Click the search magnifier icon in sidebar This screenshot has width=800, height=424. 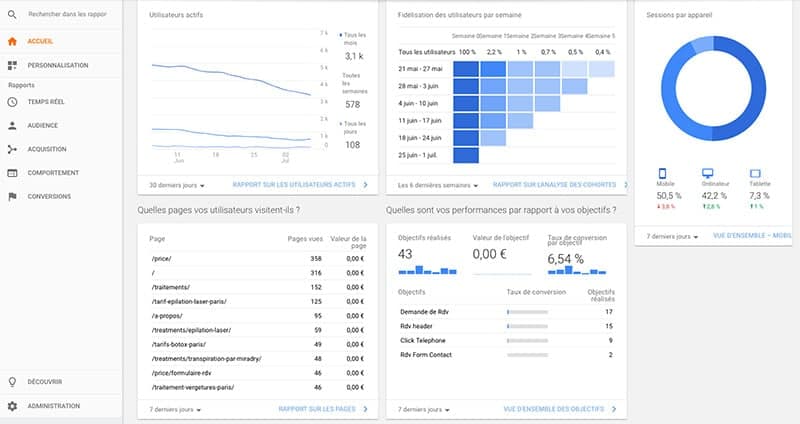pos(12,15)
